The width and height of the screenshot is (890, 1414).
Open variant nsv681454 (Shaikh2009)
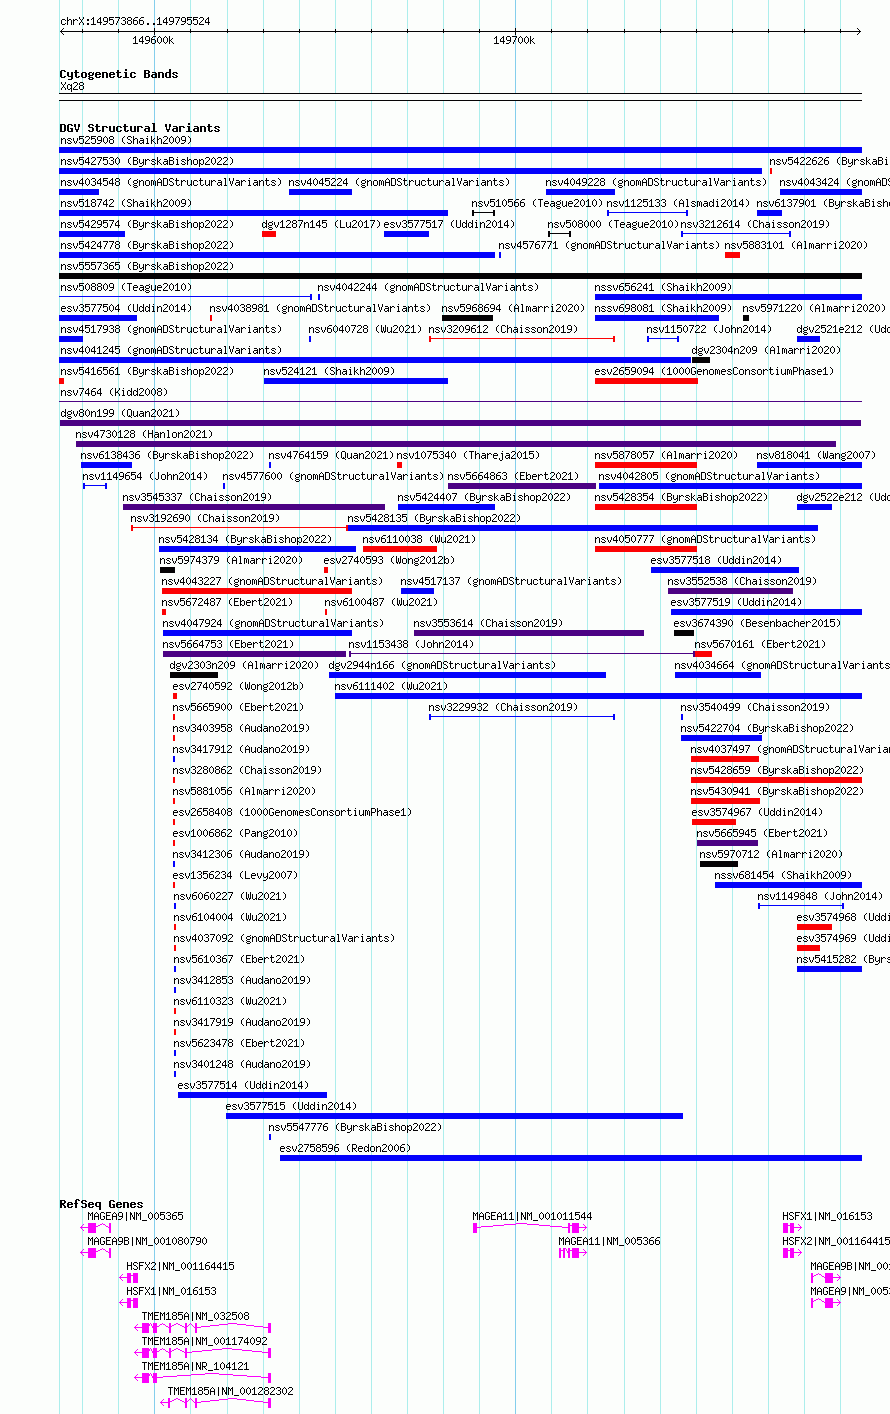783,875
